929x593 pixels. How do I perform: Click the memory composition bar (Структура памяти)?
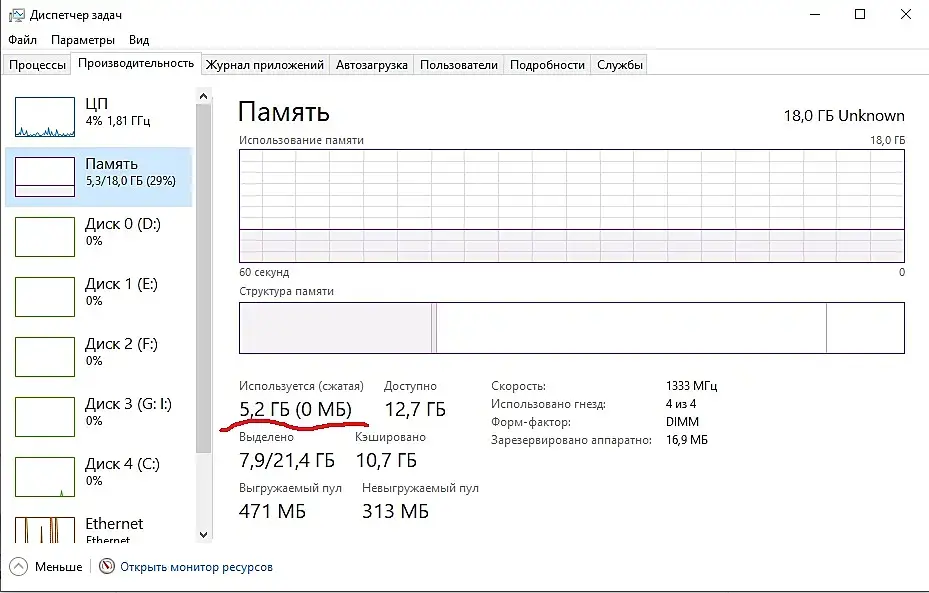[x=571, y=328]
